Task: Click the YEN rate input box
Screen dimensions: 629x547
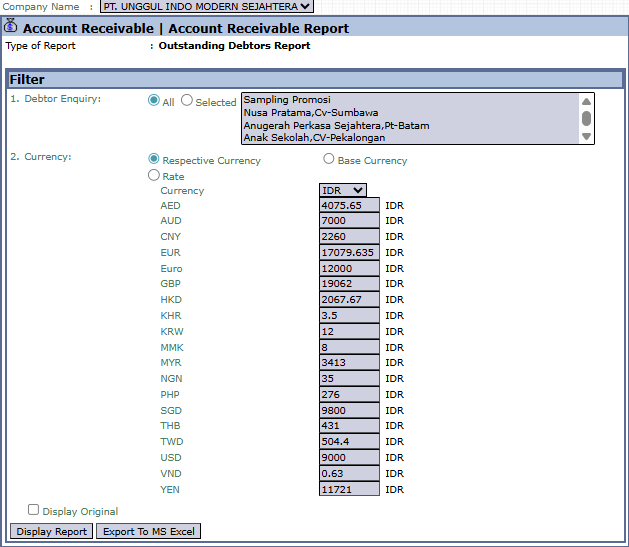Action: (x=349, y=489)
